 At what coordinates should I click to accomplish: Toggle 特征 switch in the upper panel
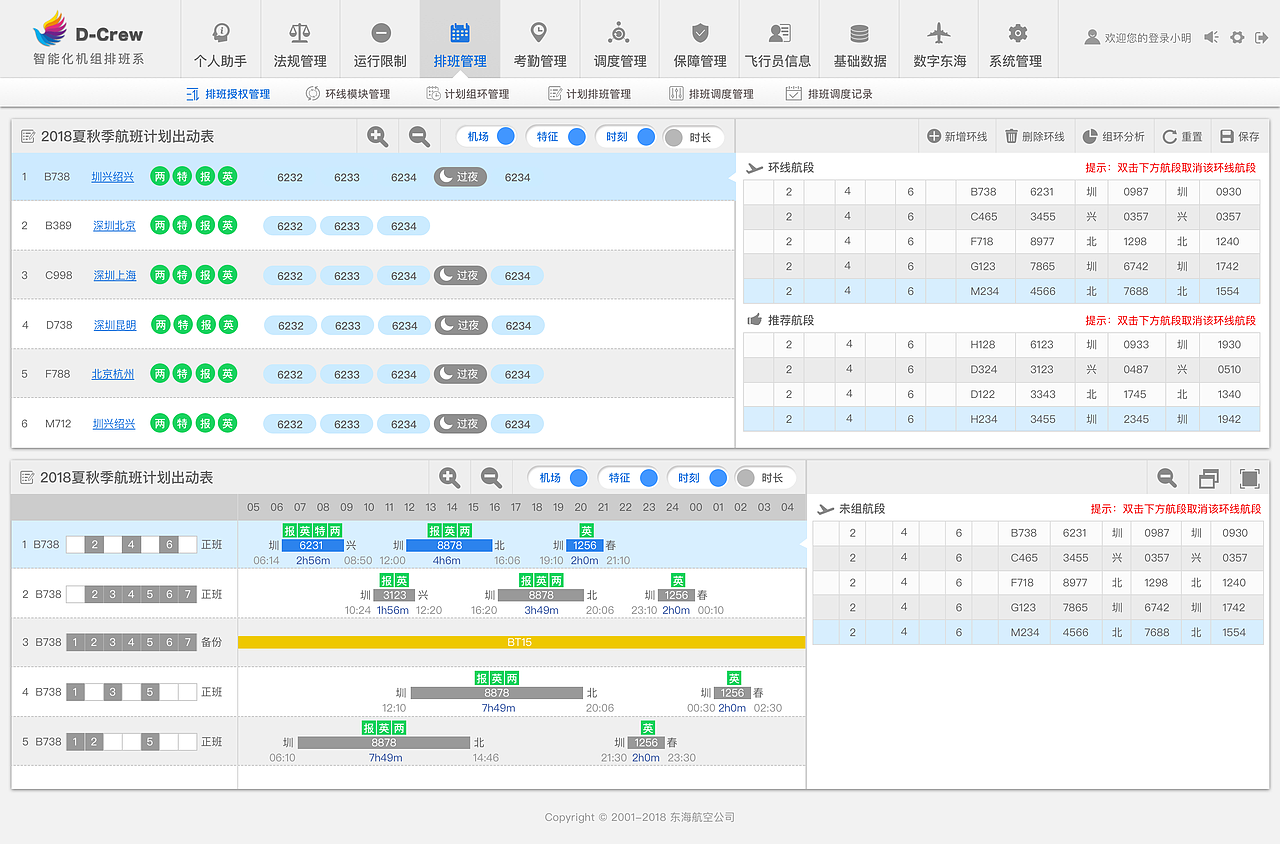557,137
